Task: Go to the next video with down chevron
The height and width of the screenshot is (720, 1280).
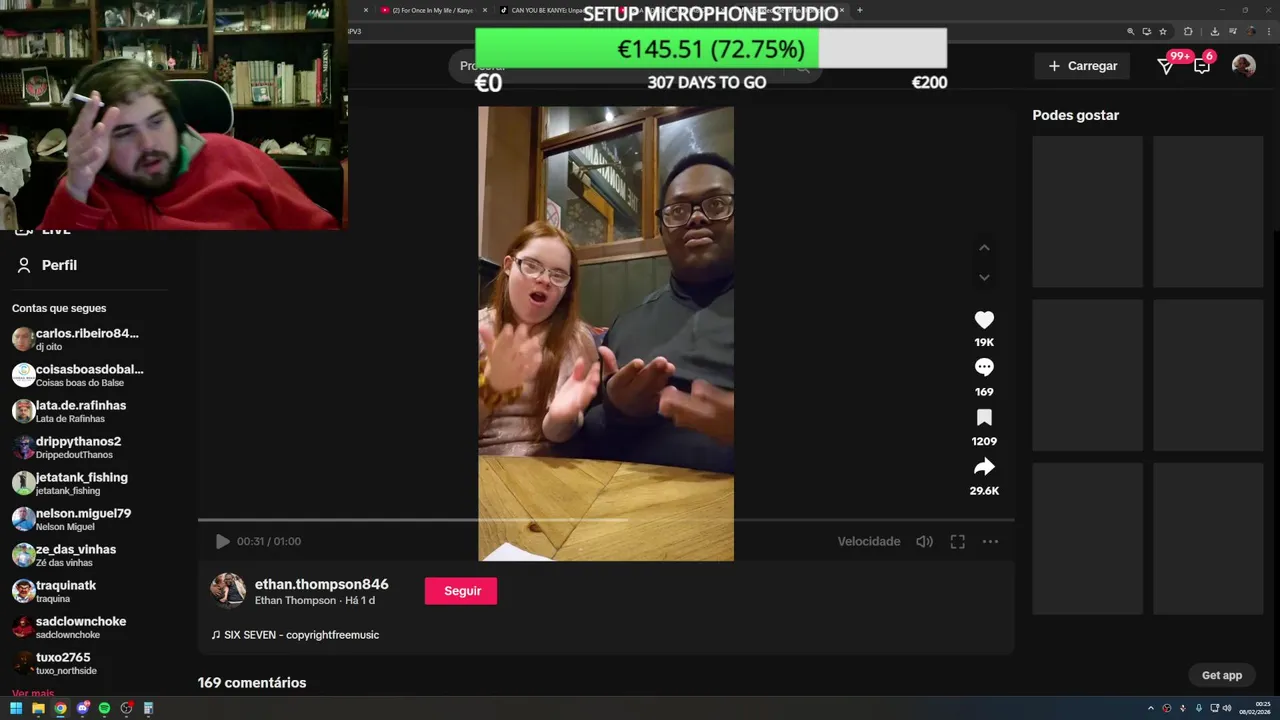Action: coord(984,277)
